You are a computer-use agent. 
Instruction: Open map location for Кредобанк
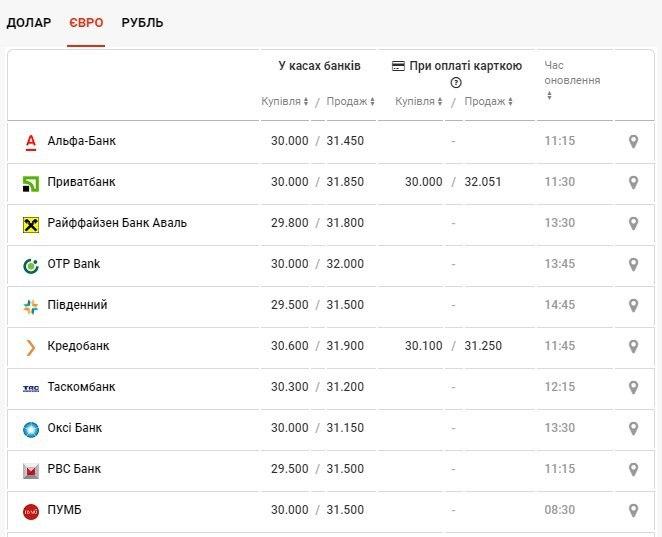coord(632,346)
